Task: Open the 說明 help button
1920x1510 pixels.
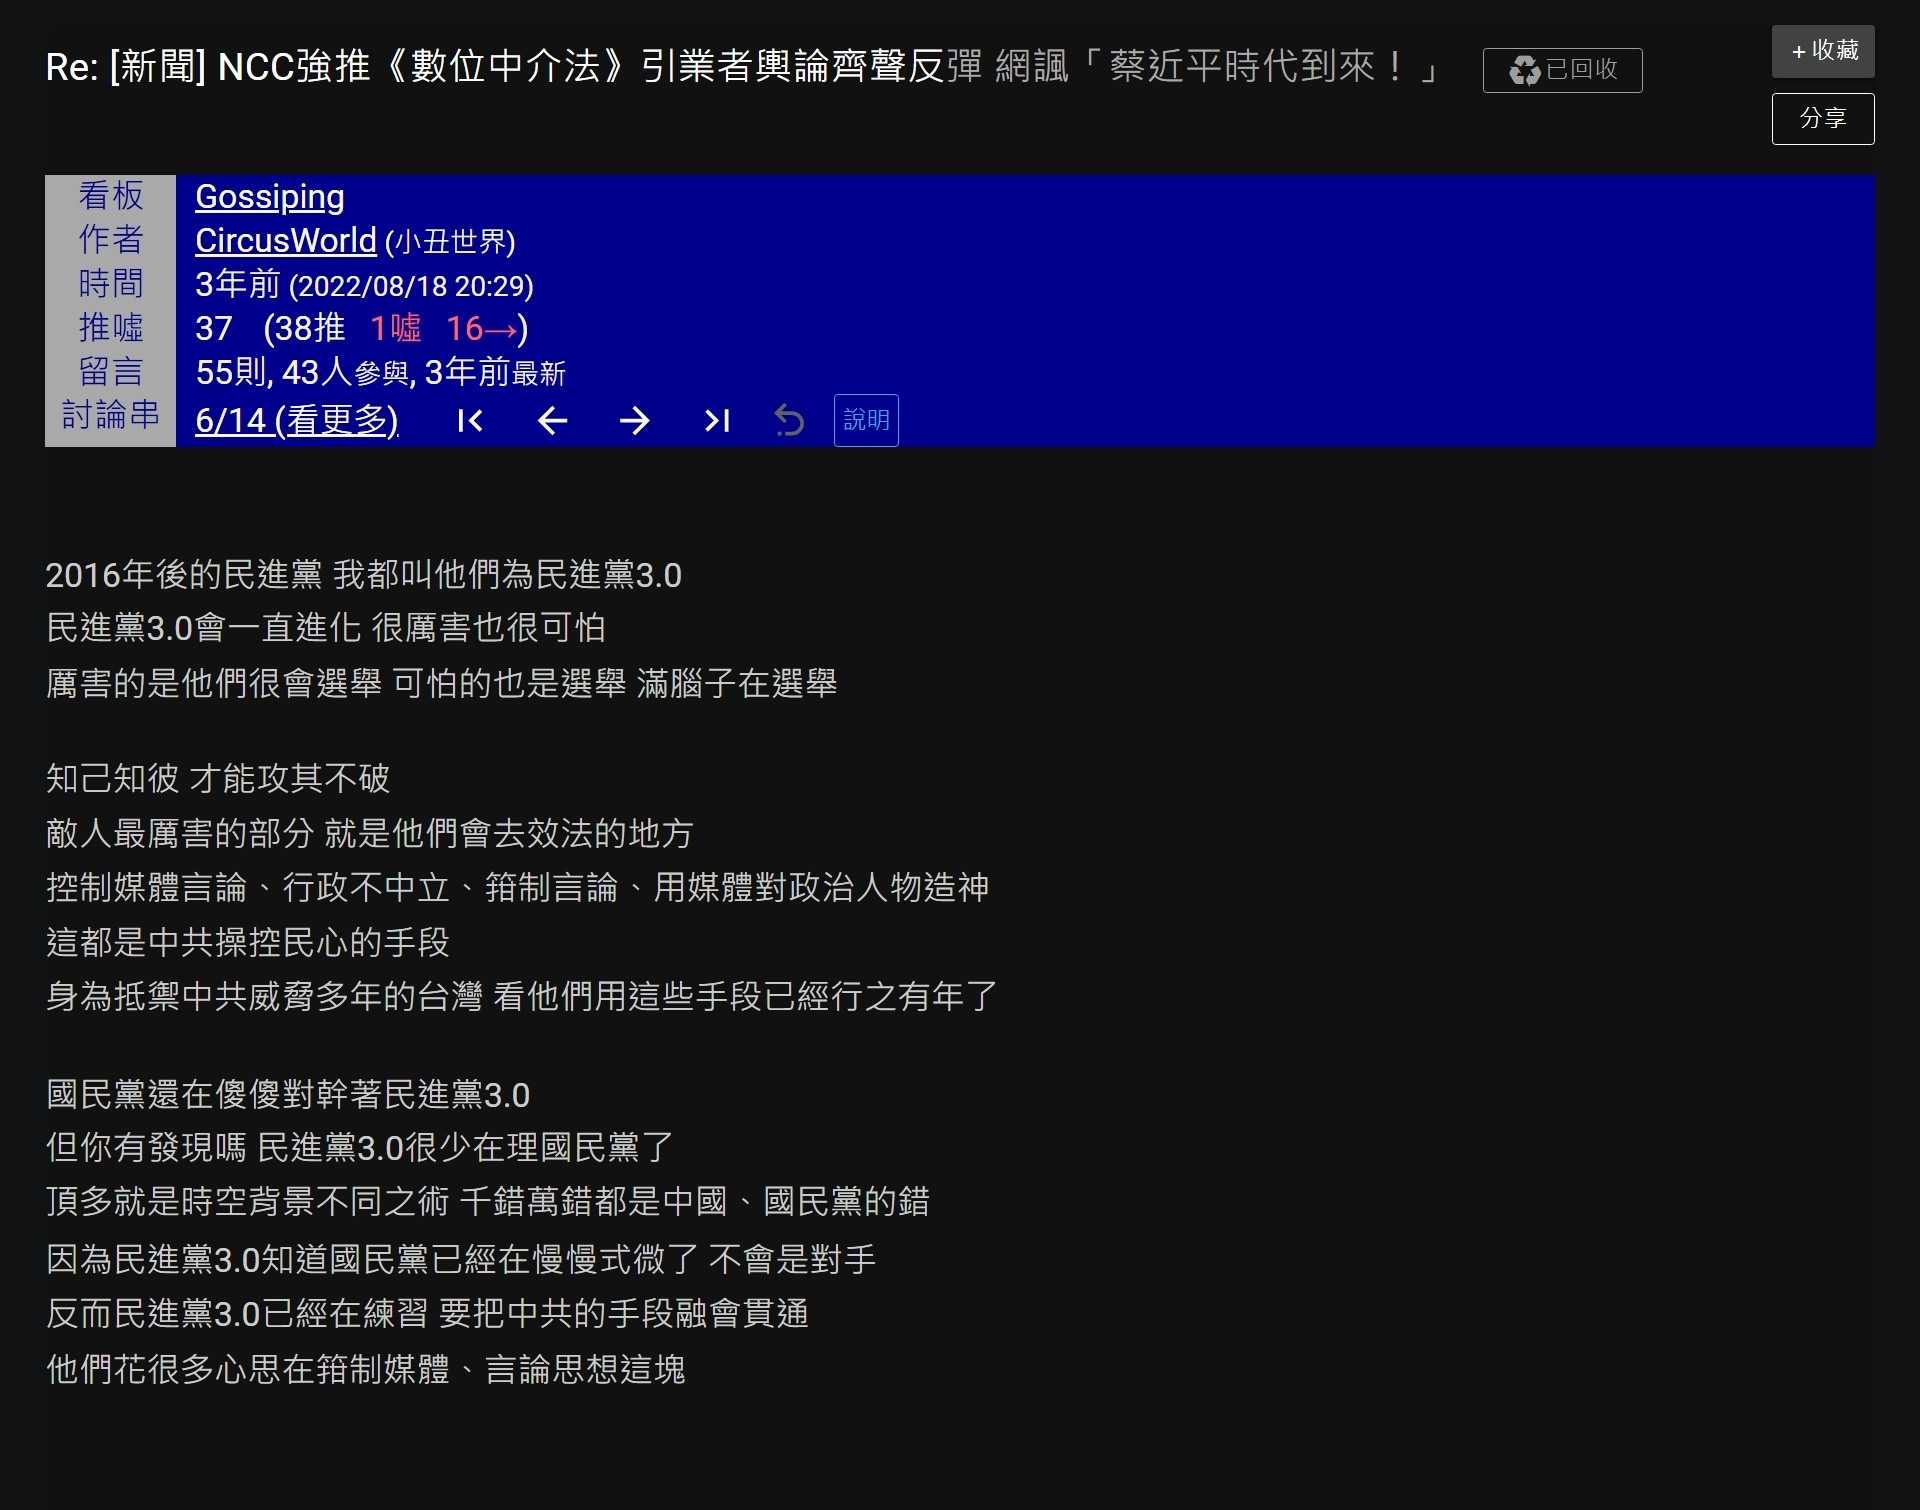Action: click(x=866, y=421)
